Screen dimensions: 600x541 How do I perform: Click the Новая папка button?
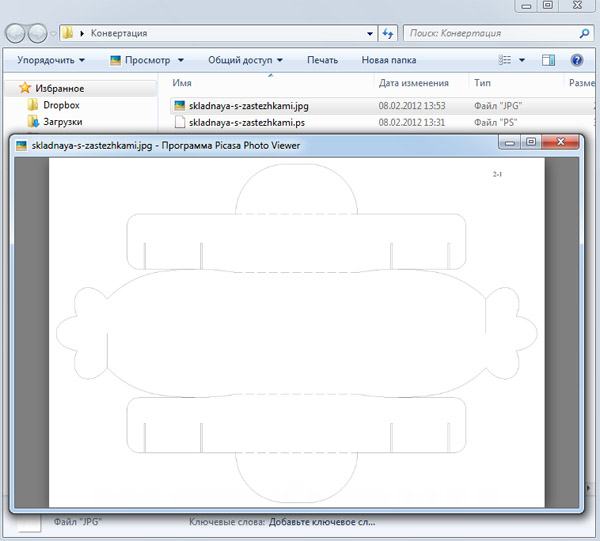pyautogui.click(x=389, y=60)
